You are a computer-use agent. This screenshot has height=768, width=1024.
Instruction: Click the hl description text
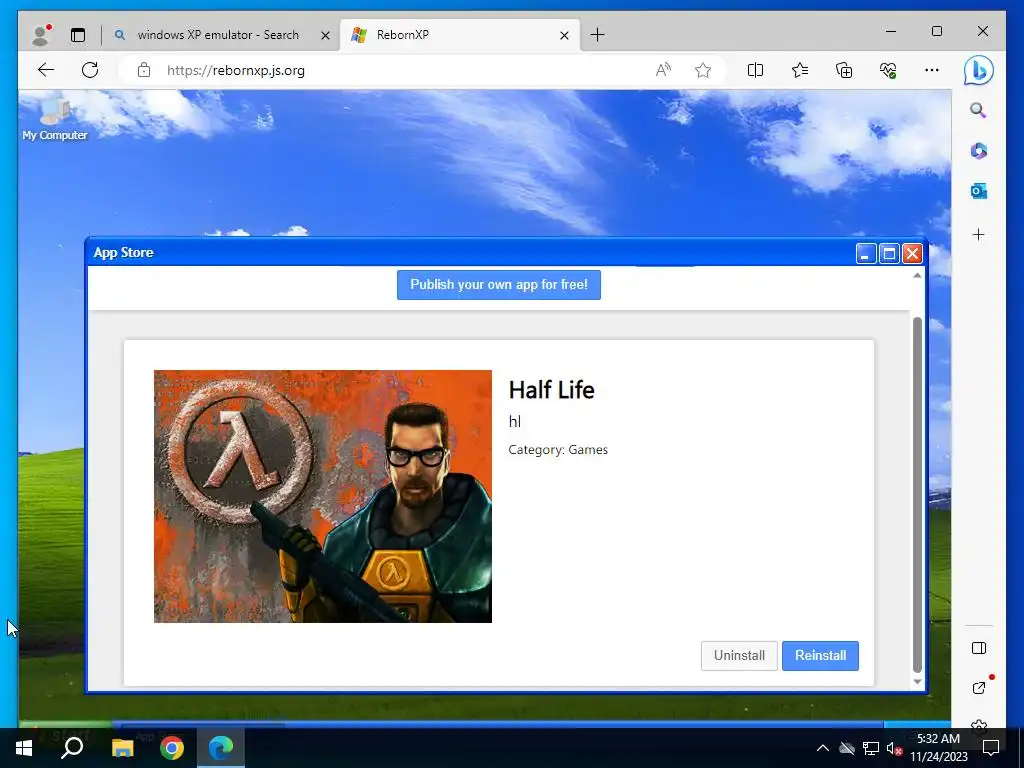click(x=515, y=422)
